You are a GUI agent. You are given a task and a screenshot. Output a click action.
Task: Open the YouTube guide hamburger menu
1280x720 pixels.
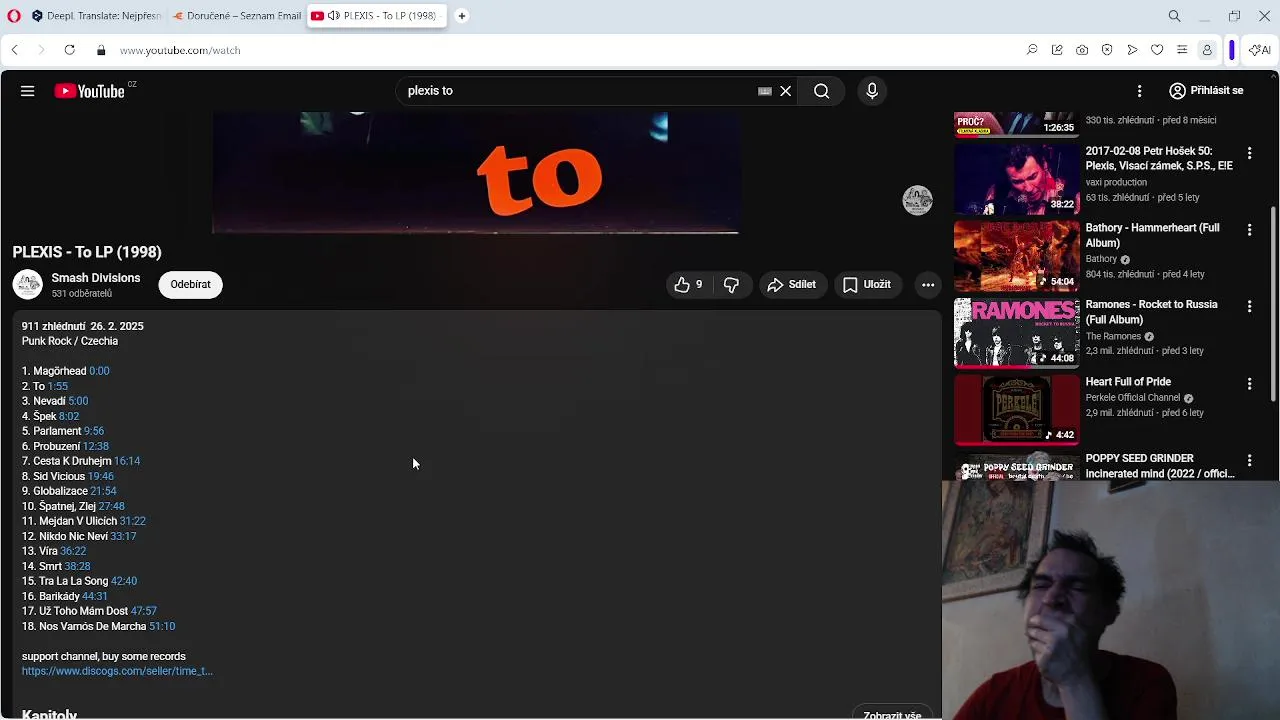point(27,91)
